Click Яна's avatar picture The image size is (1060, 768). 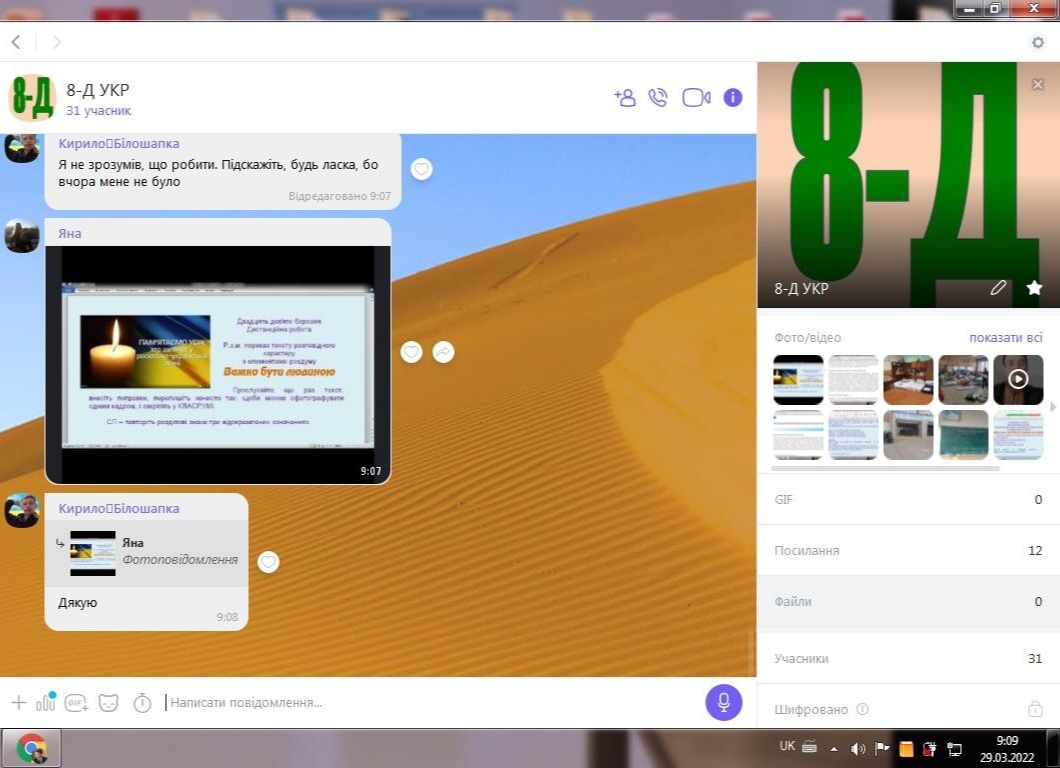click(22, 236)
